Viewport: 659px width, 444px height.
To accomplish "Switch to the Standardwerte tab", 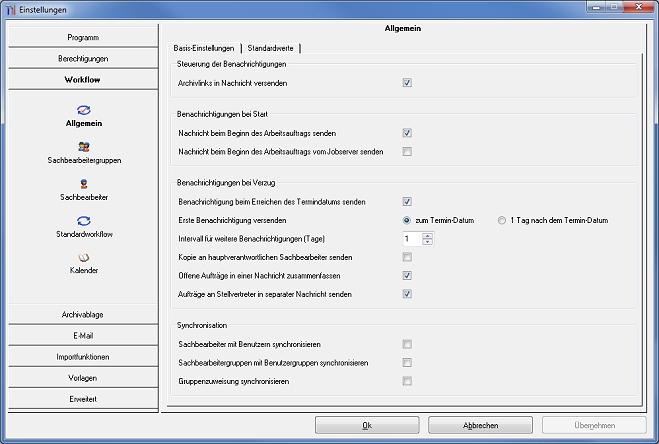I will tap(270, 48).
